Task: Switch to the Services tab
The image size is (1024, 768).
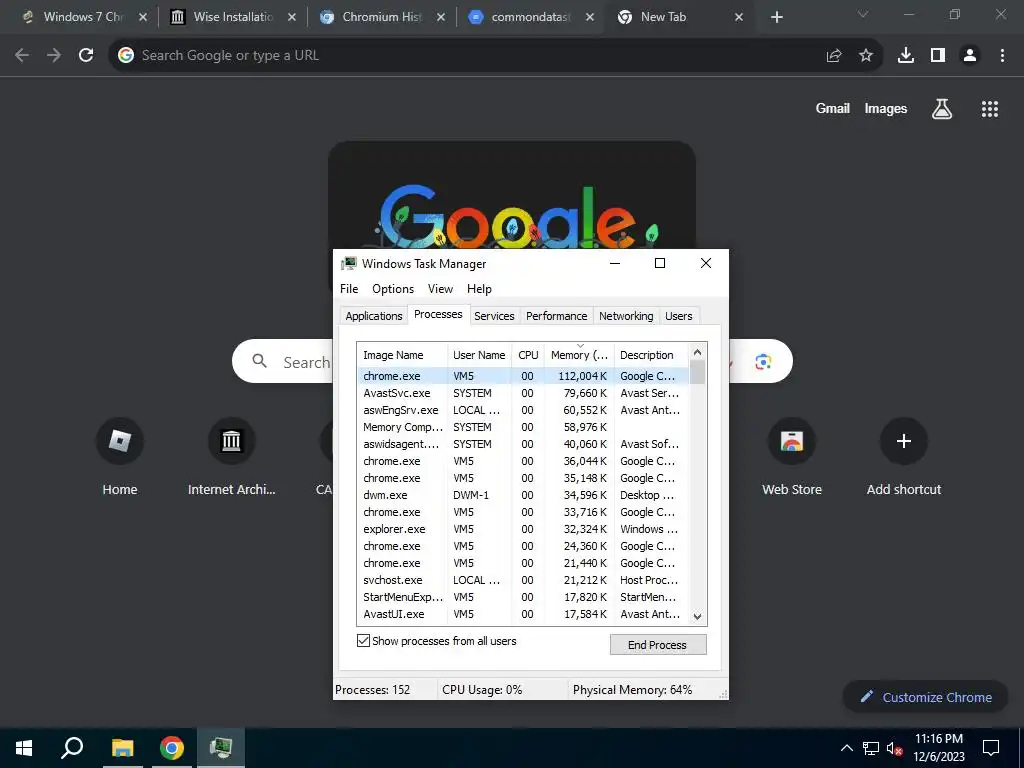Action: click(494, 316)
